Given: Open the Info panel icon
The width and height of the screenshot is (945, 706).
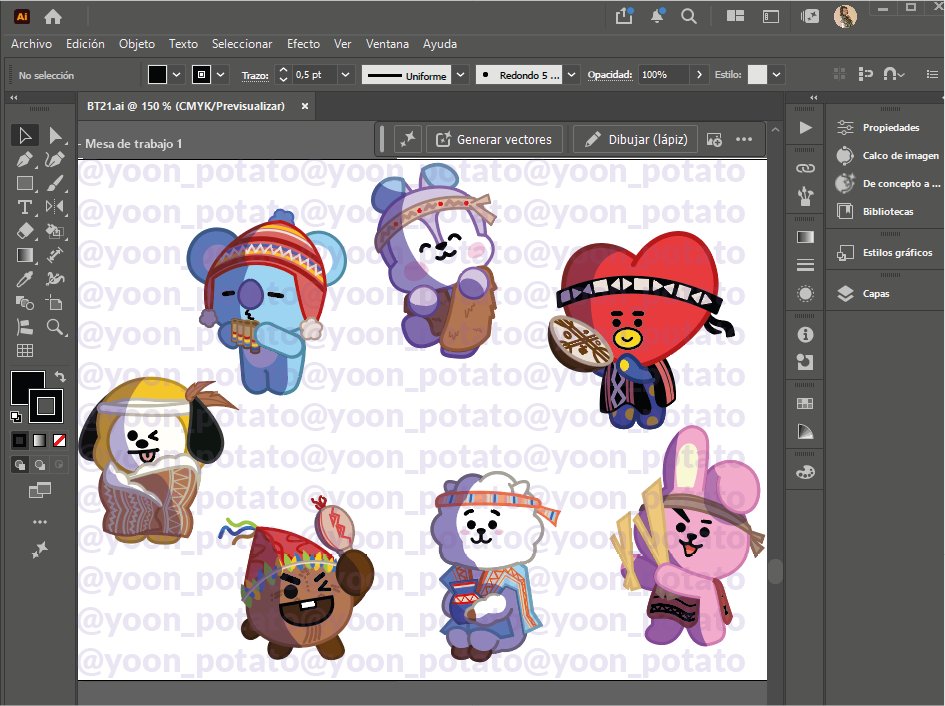Looking at the screenshot, I should click(805, 335).
